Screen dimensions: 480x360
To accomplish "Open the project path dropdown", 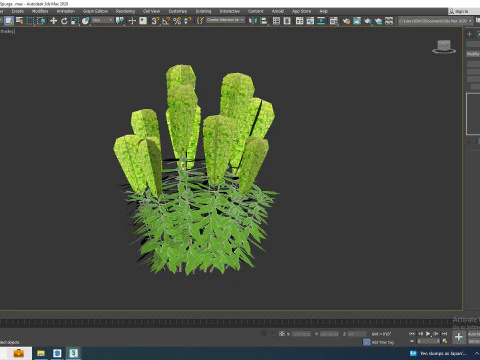I will pyautogui.click(x=435, y=21).
